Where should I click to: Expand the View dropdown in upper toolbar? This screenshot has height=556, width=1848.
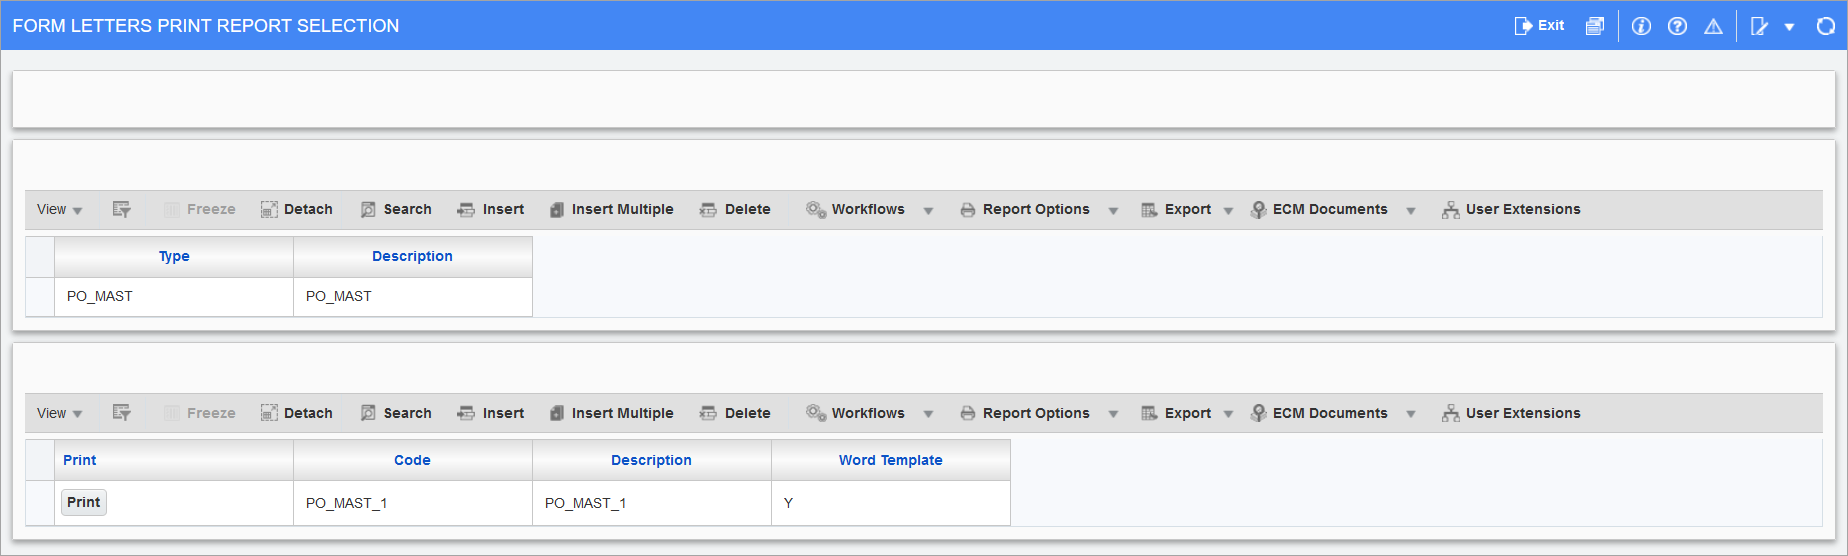click(59, 209)
